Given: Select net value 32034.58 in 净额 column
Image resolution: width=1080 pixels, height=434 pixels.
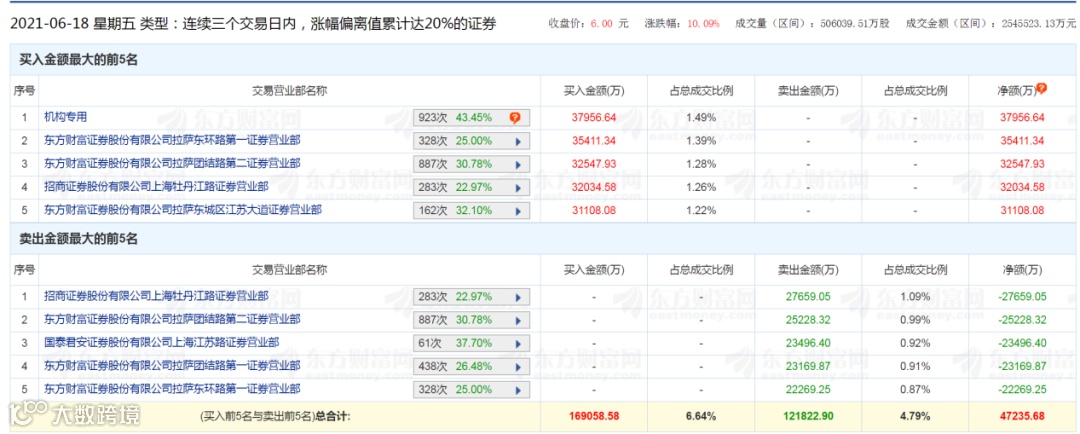Looking at the screenshot, I should coord(1022,187).
